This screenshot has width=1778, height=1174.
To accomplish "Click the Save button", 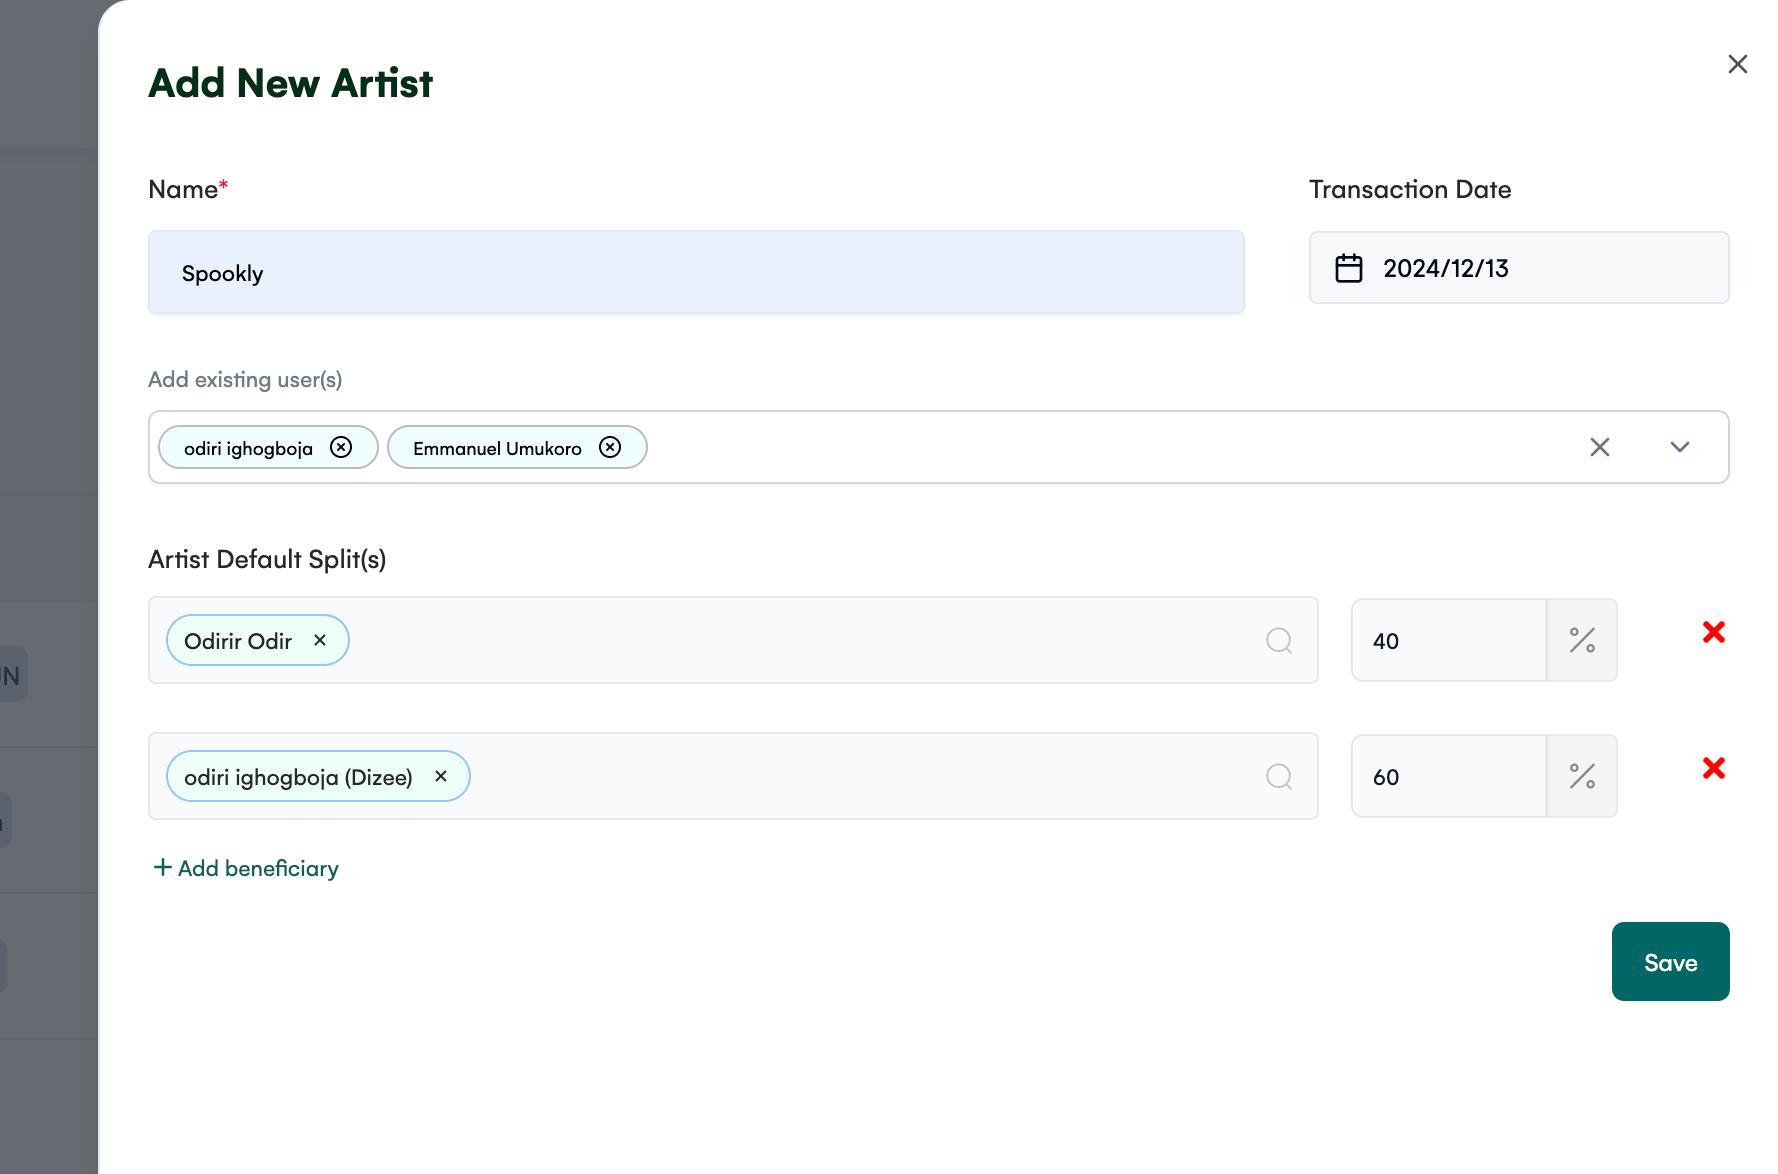I will pyautogui.click(x=1670, y=961).
